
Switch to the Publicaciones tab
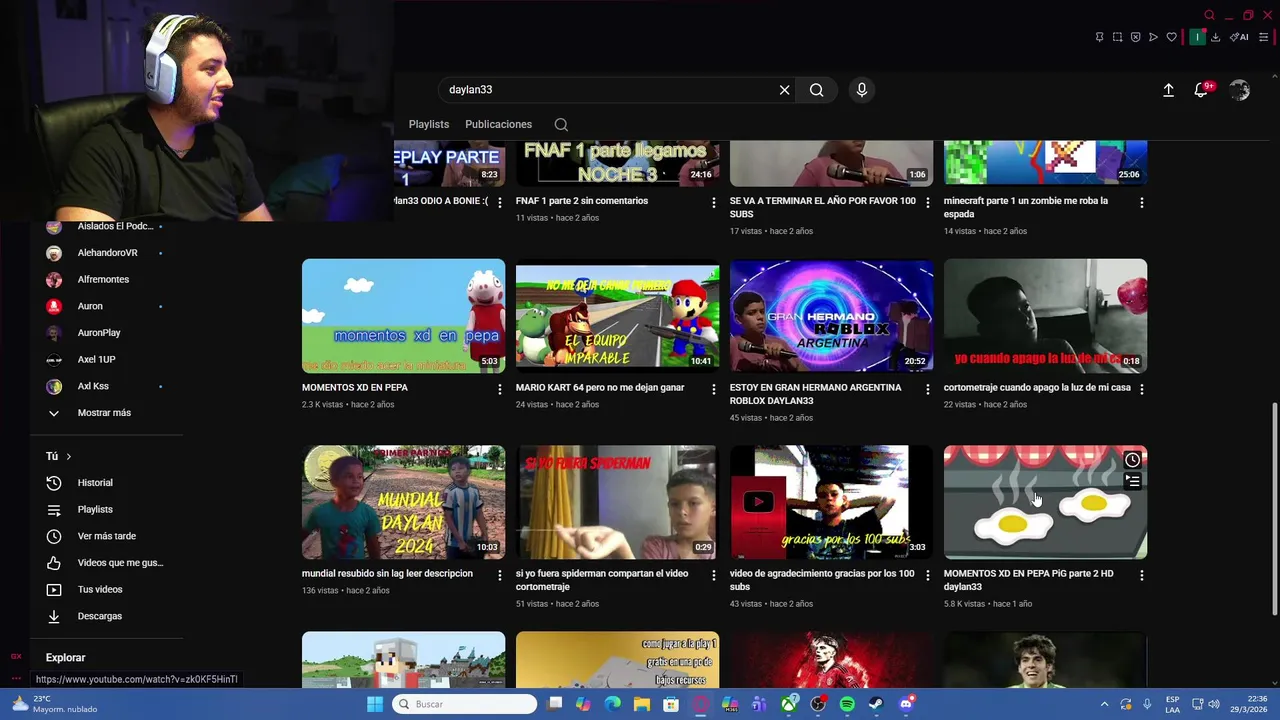(x=498, y=125)
